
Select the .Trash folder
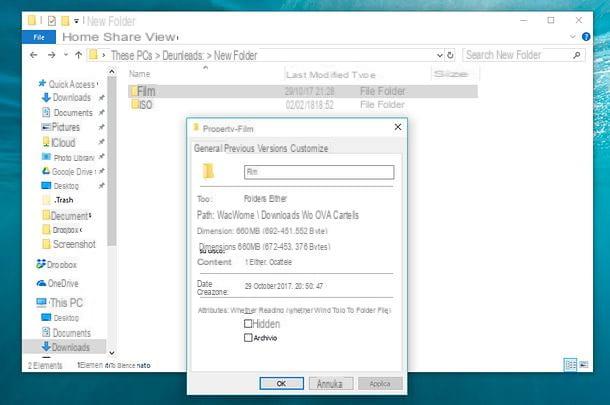point(63,200)
